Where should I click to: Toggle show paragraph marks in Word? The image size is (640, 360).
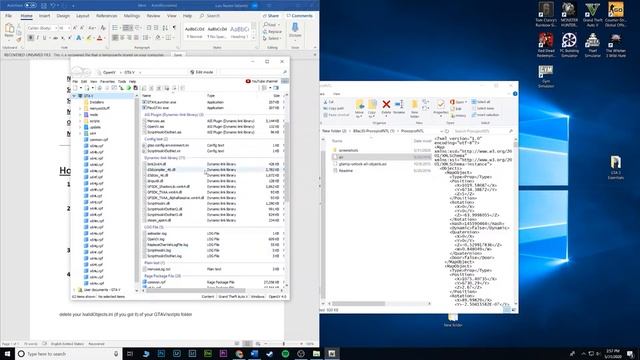tap(174, 28)
